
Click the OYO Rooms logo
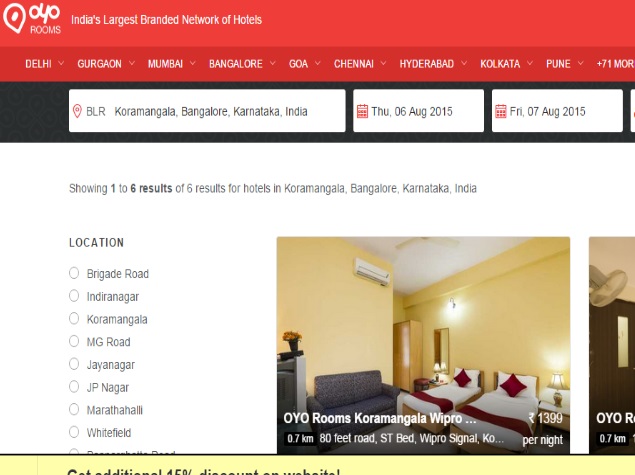32,20
